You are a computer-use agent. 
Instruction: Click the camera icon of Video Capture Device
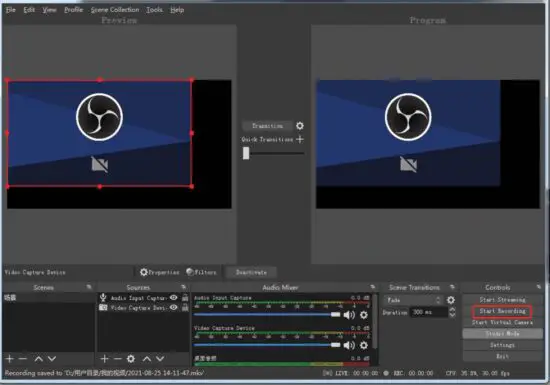click(103, 308)
